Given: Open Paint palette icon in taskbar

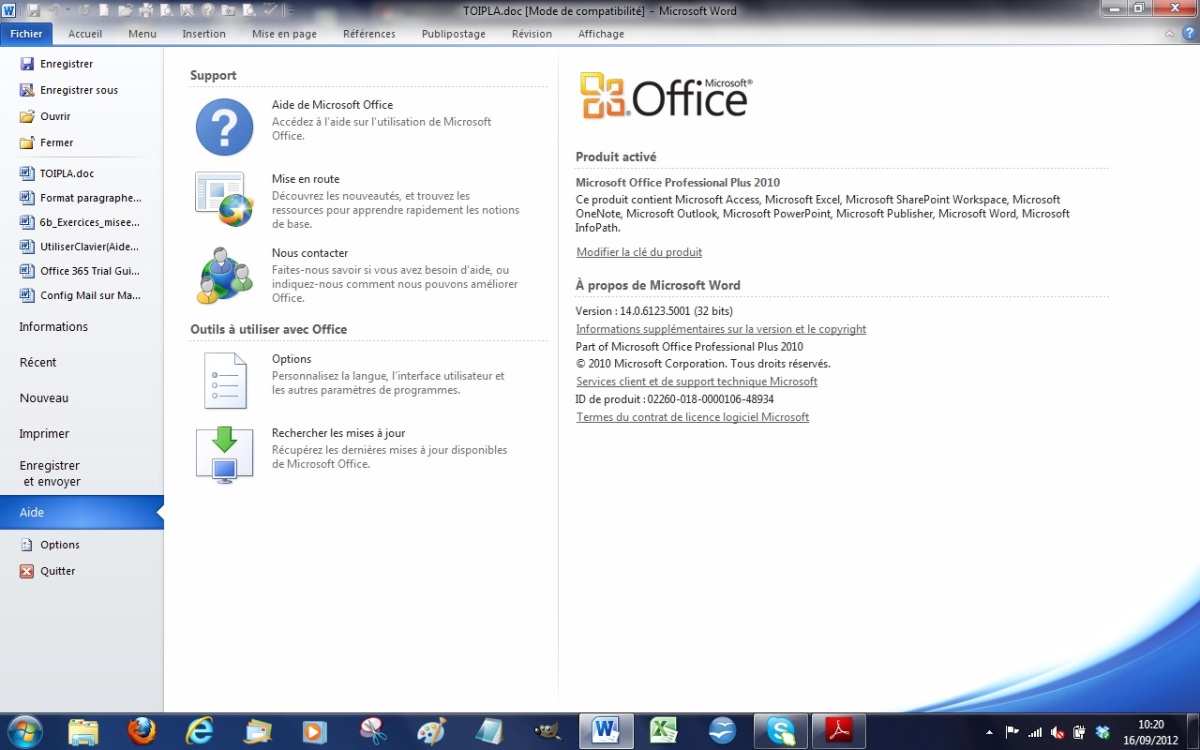Looking at the screenshot, I should point(431,731).
